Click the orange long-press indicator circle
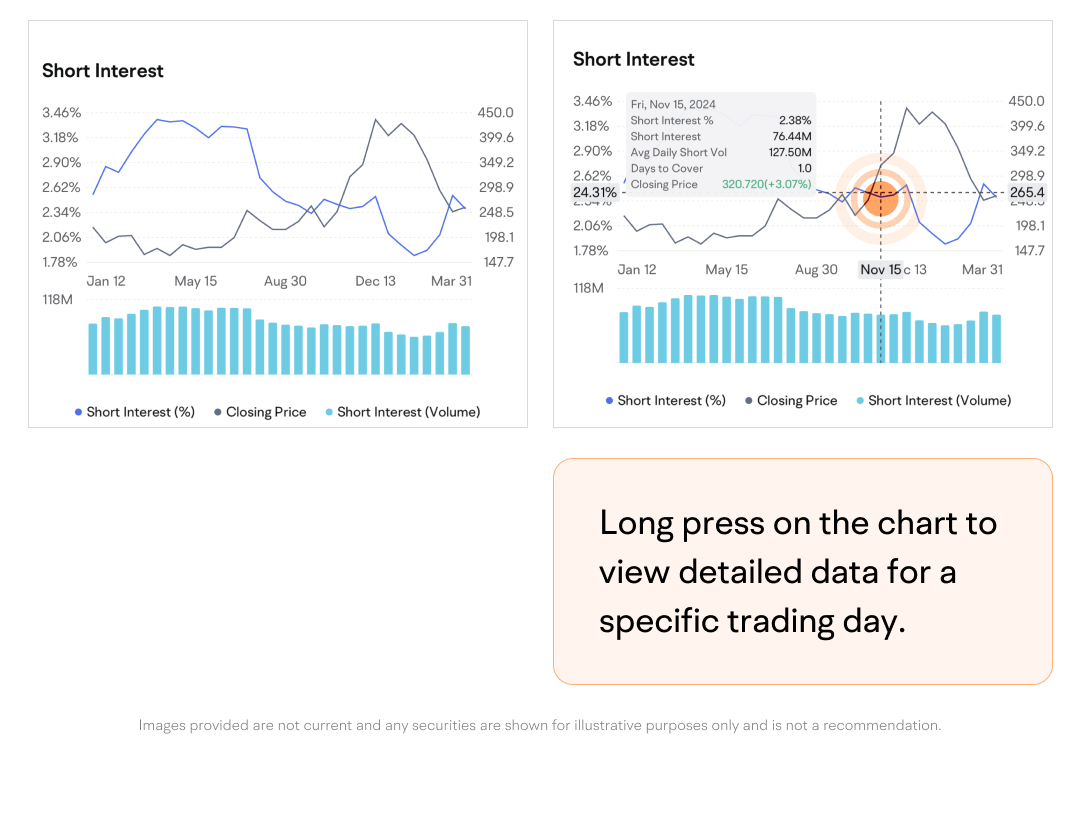This screenshot has width=1081, height=832. (x=881, y=198)
